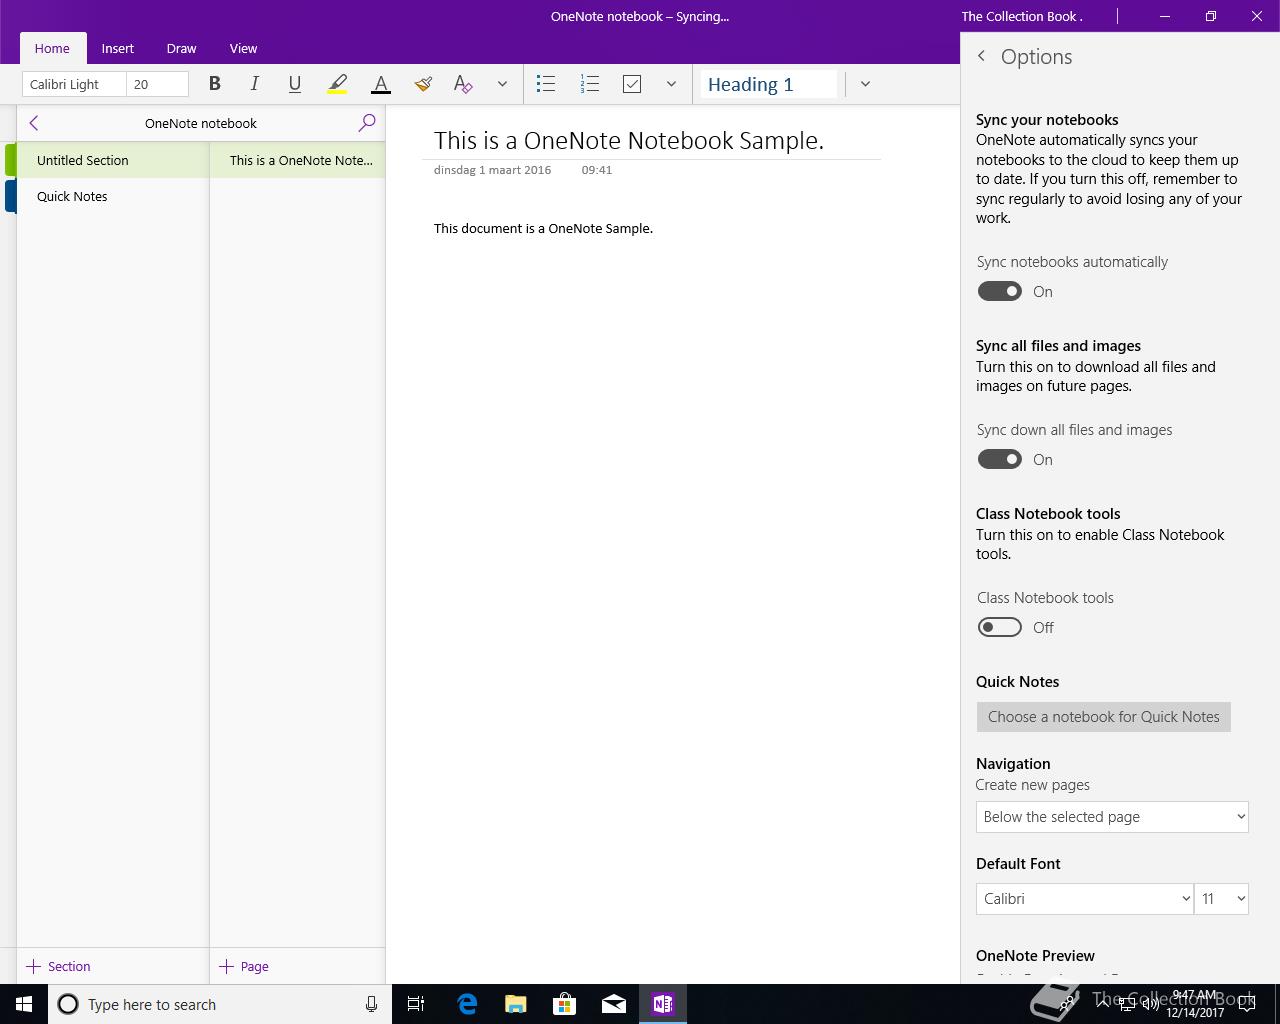
Task: Open File Explorer from taskbar
Action: [x=516, y=1004]
